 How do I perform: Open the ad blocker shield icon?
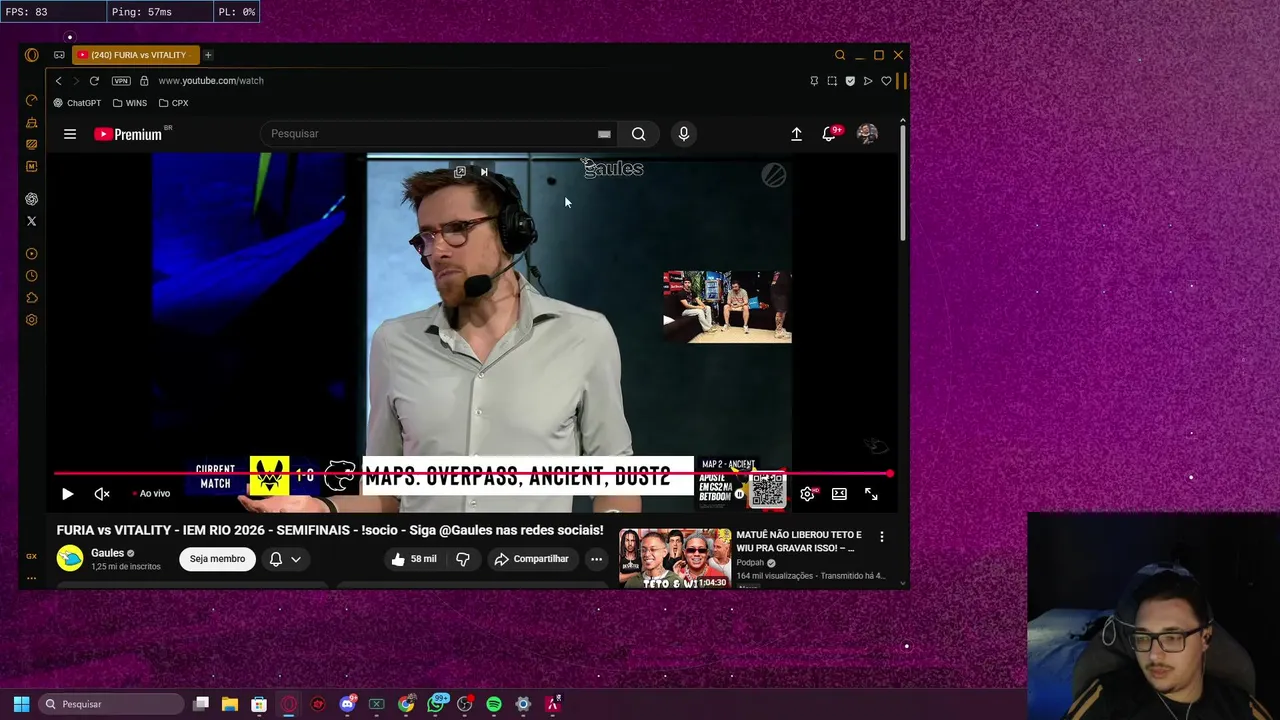[x=850, y=81]
